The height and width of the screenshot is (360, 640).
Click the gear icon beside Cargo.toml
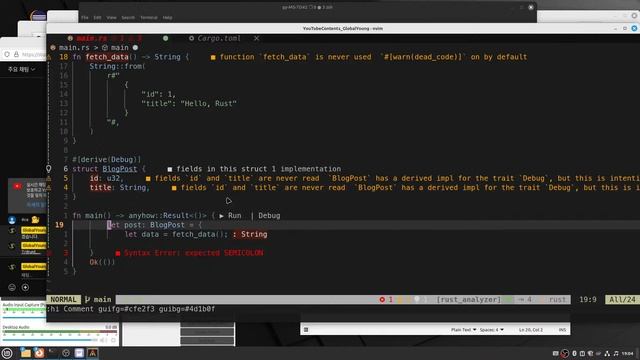[x=191, y=38]
